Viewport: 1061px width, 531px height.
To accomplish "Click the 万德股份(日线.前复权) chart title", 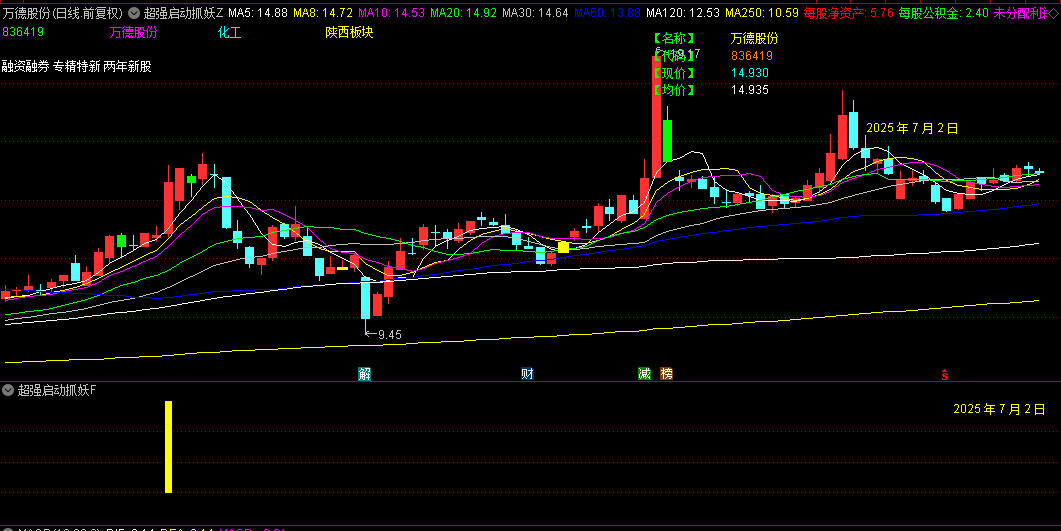I will coord(63,13).
